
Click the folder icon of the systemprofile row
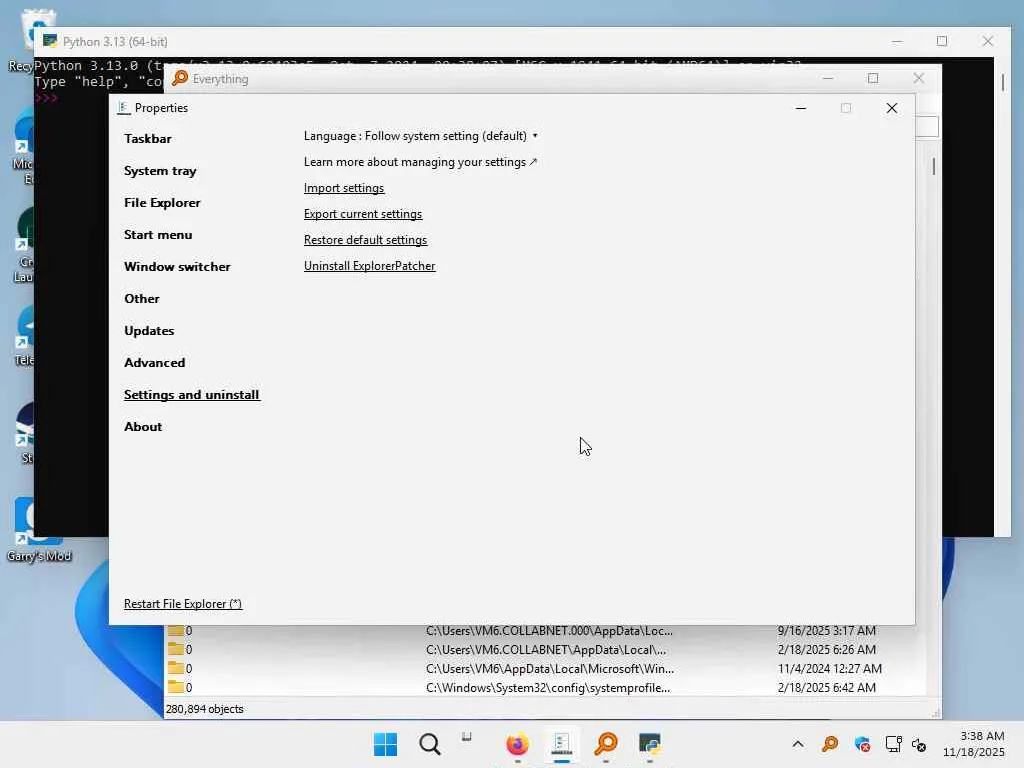(x=175, y=687)
